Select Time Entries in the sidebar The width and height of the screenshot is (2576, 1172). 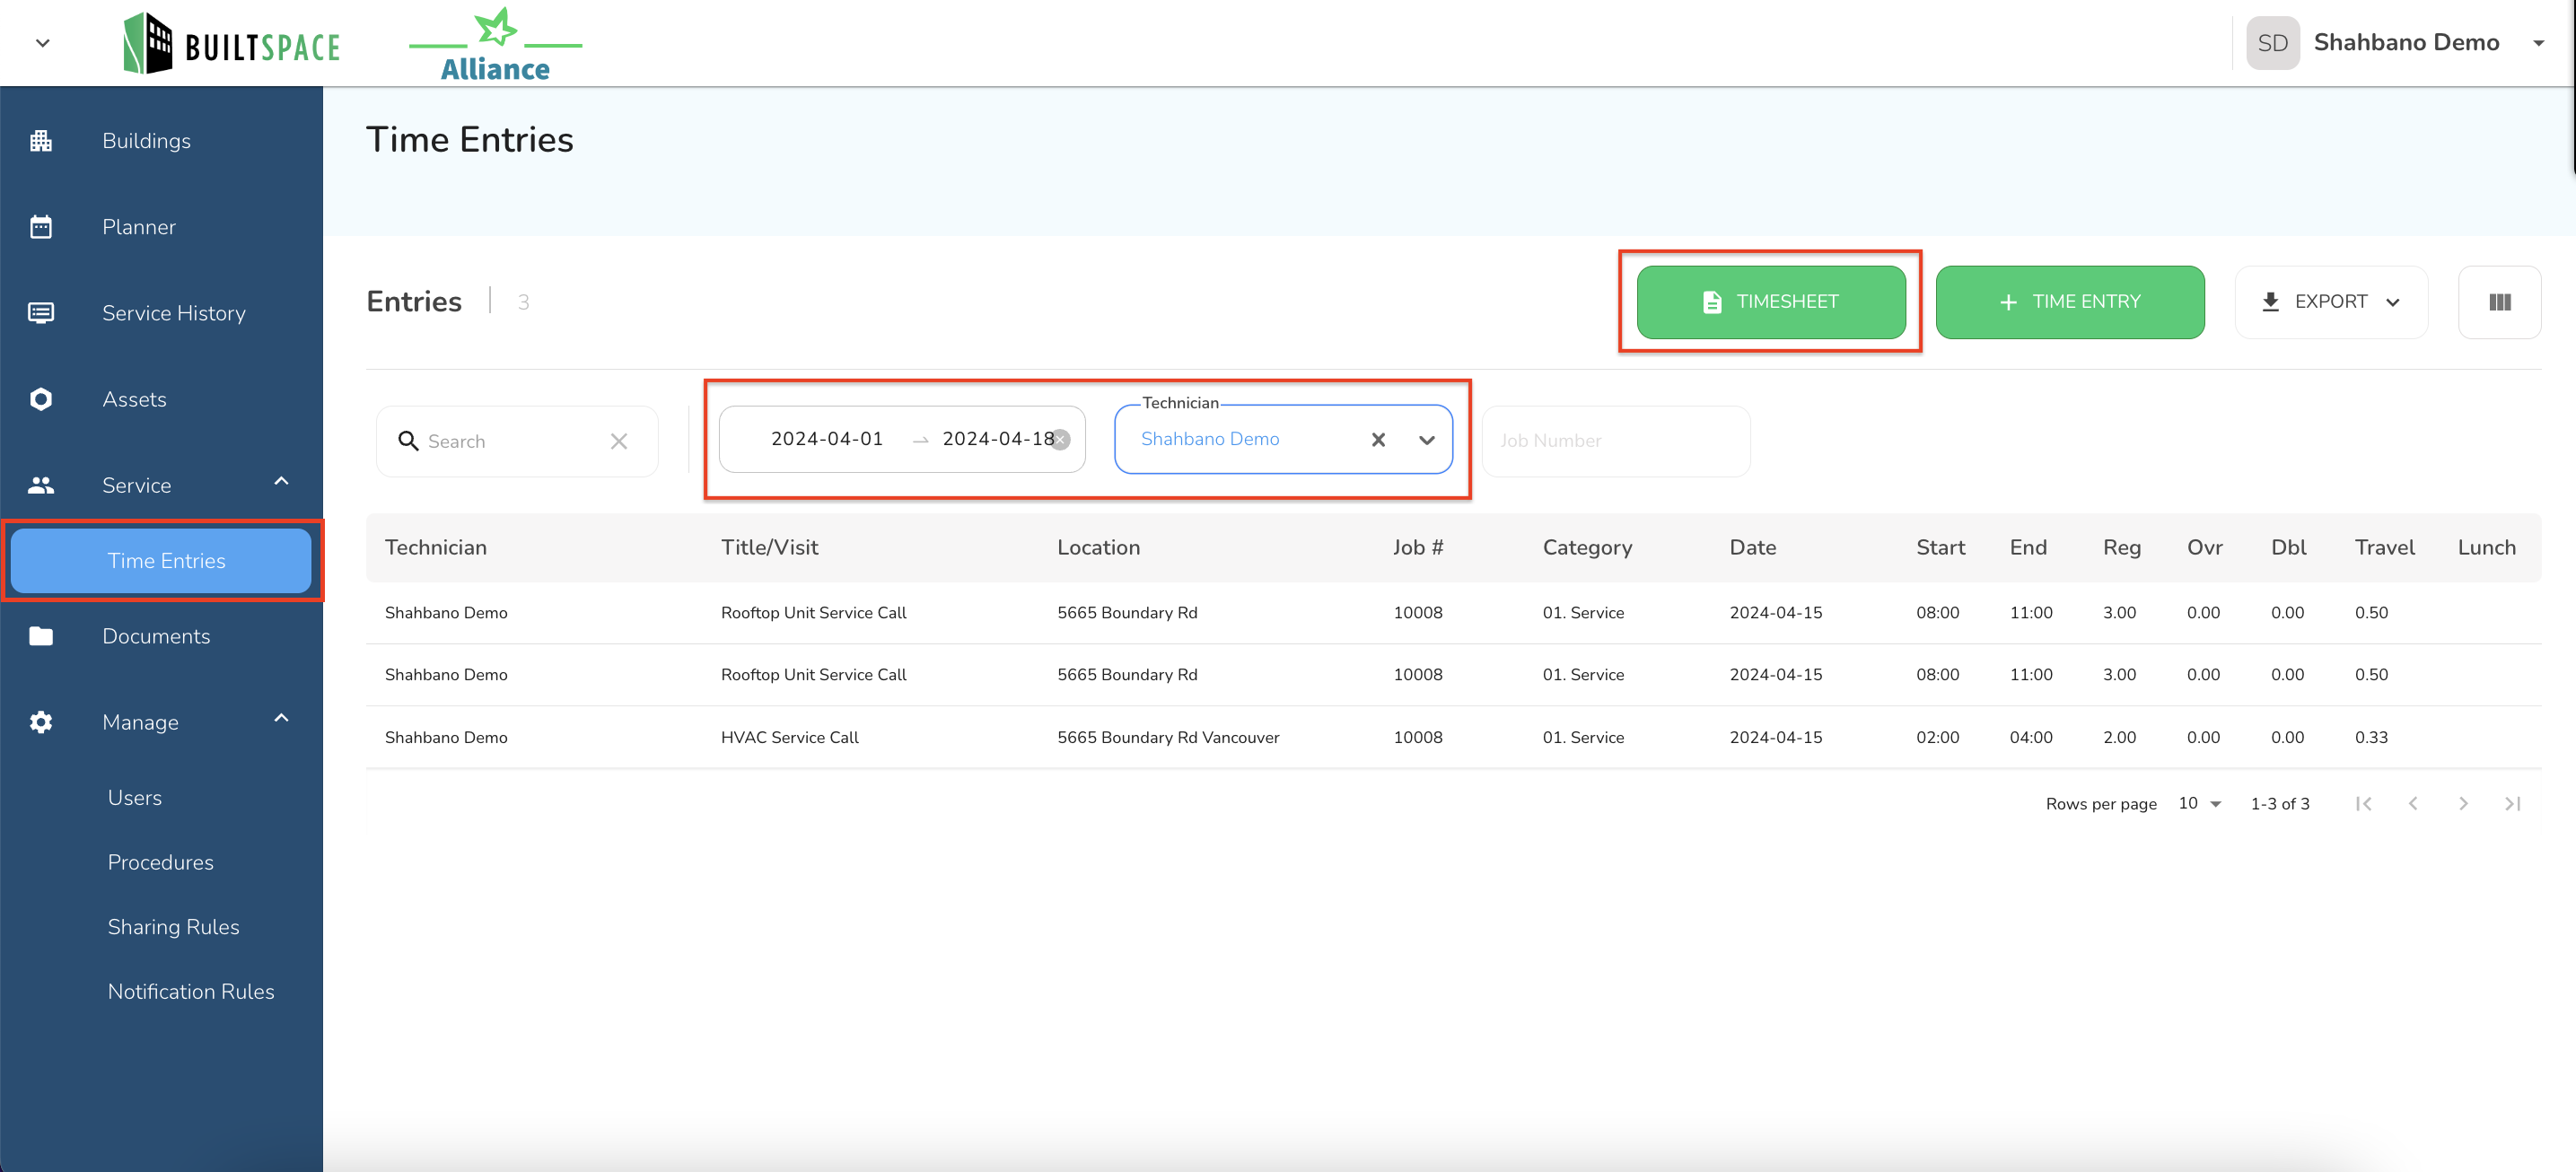click(161, 561)
